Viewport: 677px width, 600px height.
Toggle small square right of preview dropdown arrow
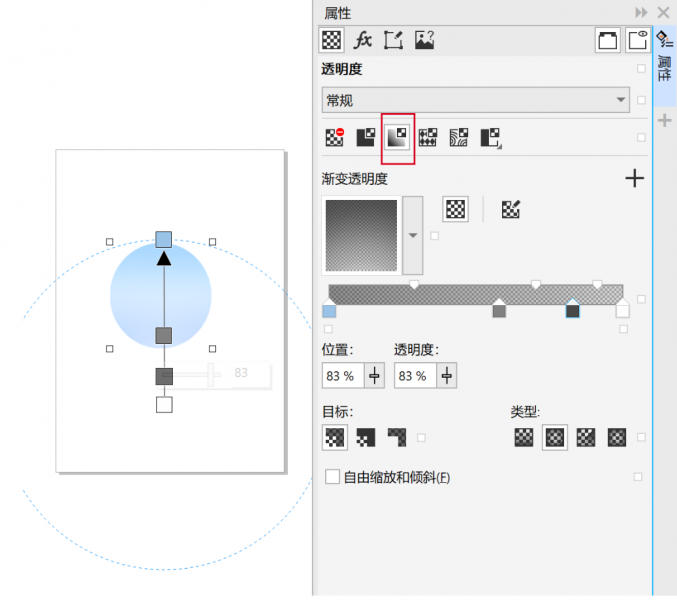point(435,236)
